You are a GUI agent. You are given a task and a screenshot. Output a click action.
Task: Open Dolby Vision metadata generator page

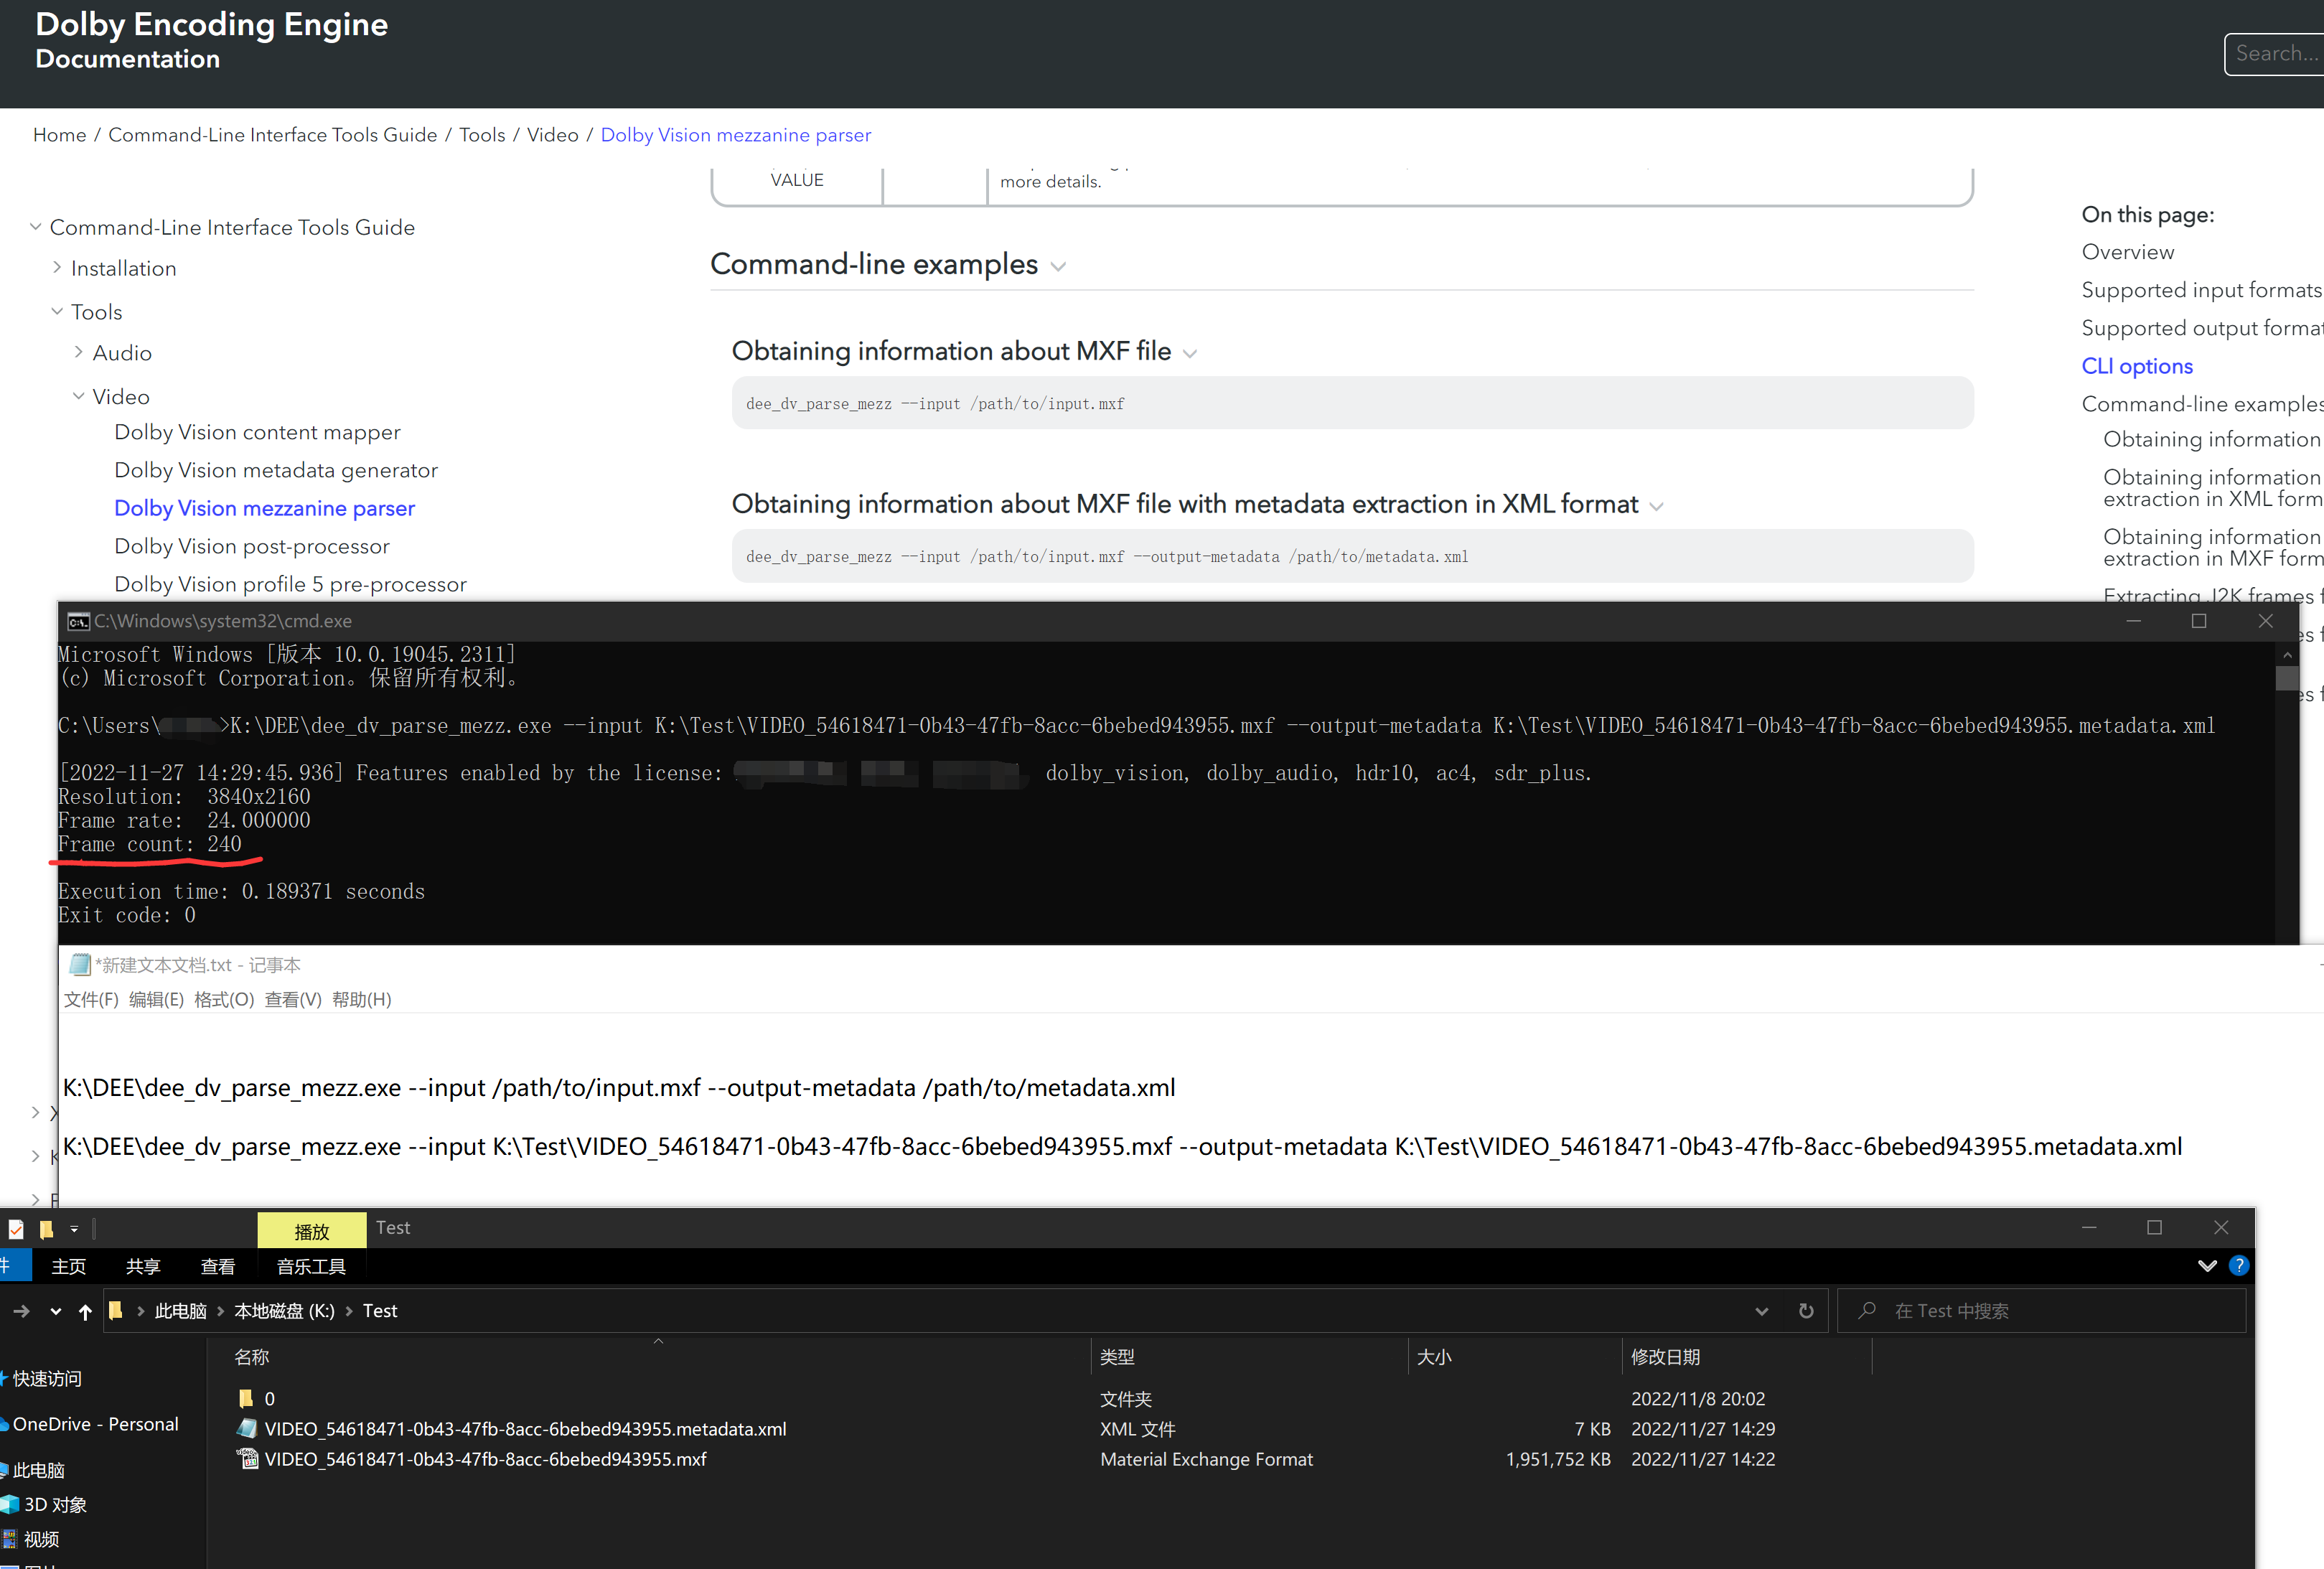(x=276, y=470)
